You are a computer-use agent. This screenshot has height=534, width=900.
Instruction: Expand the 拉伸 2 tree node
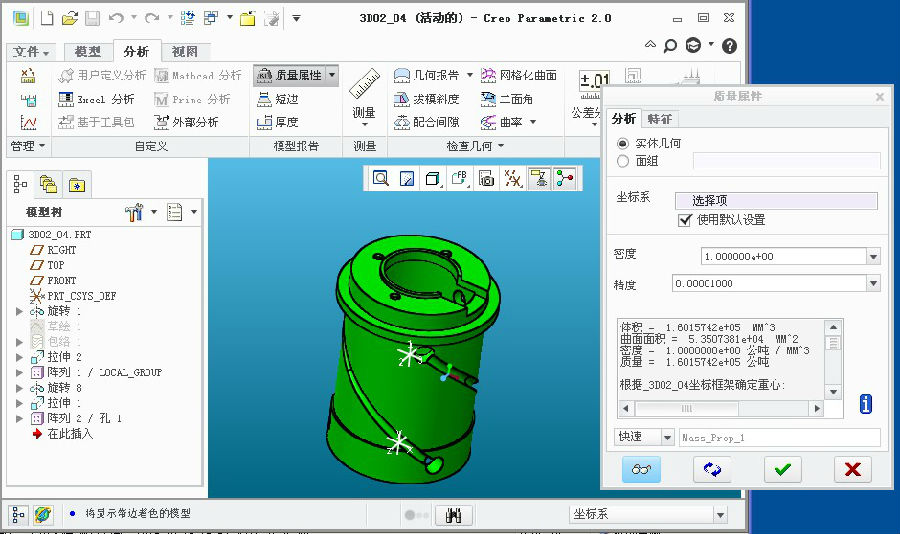(x=19, y=357)
